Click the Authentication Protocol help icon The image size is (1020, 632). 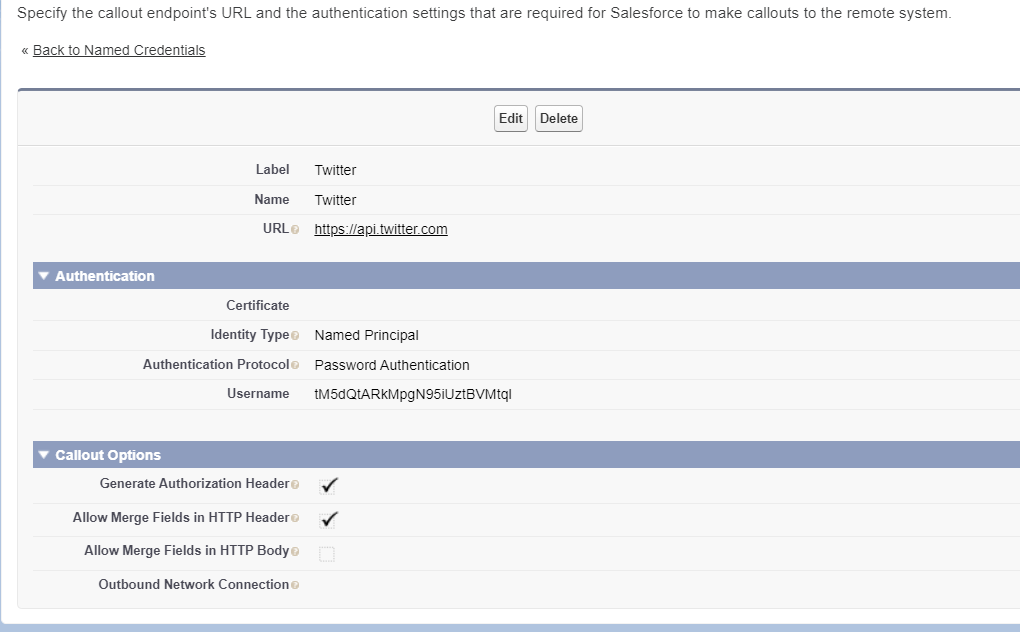point(295,365)
